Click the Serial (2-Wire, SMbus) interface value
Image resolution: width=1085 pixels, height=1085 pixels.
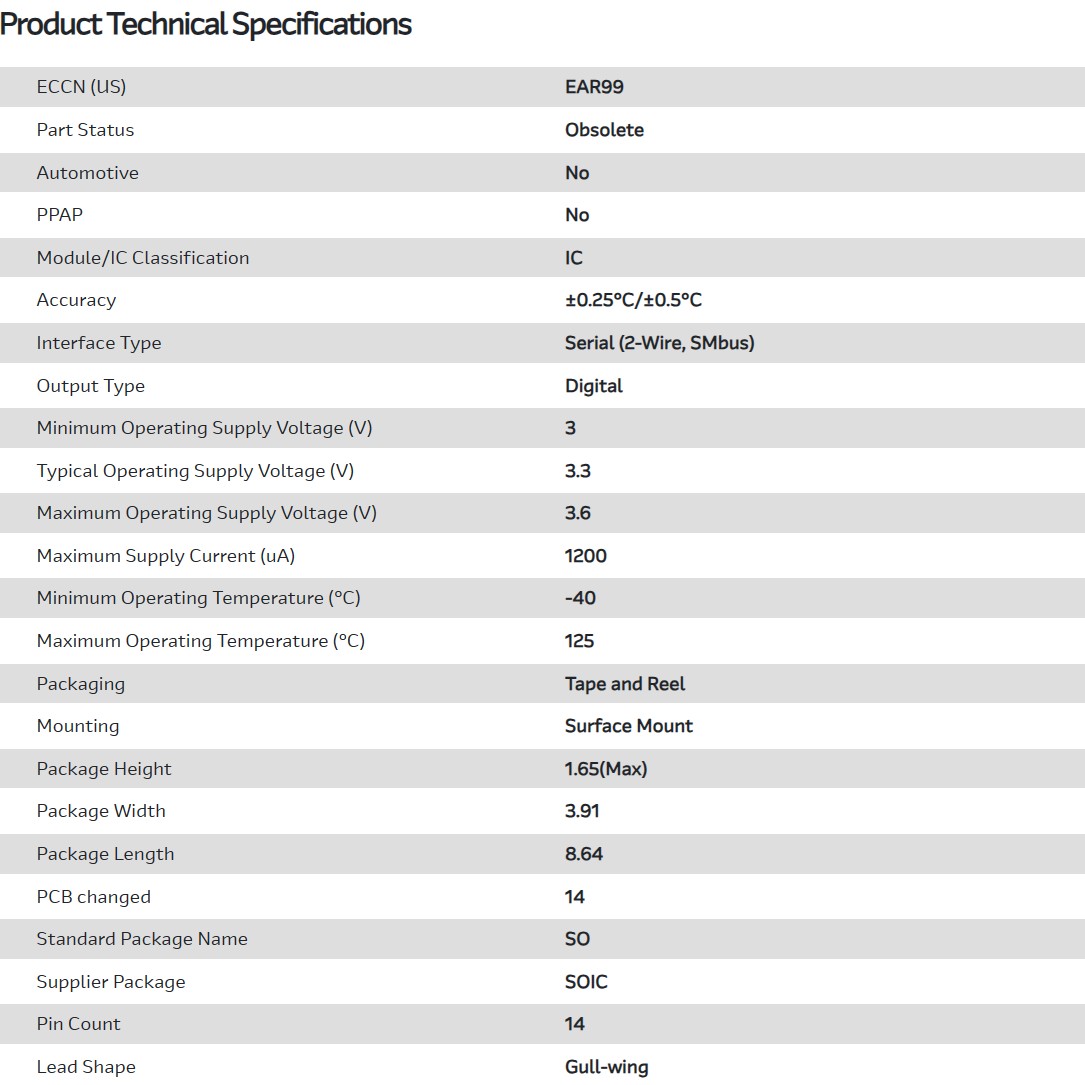coord(659,343)
